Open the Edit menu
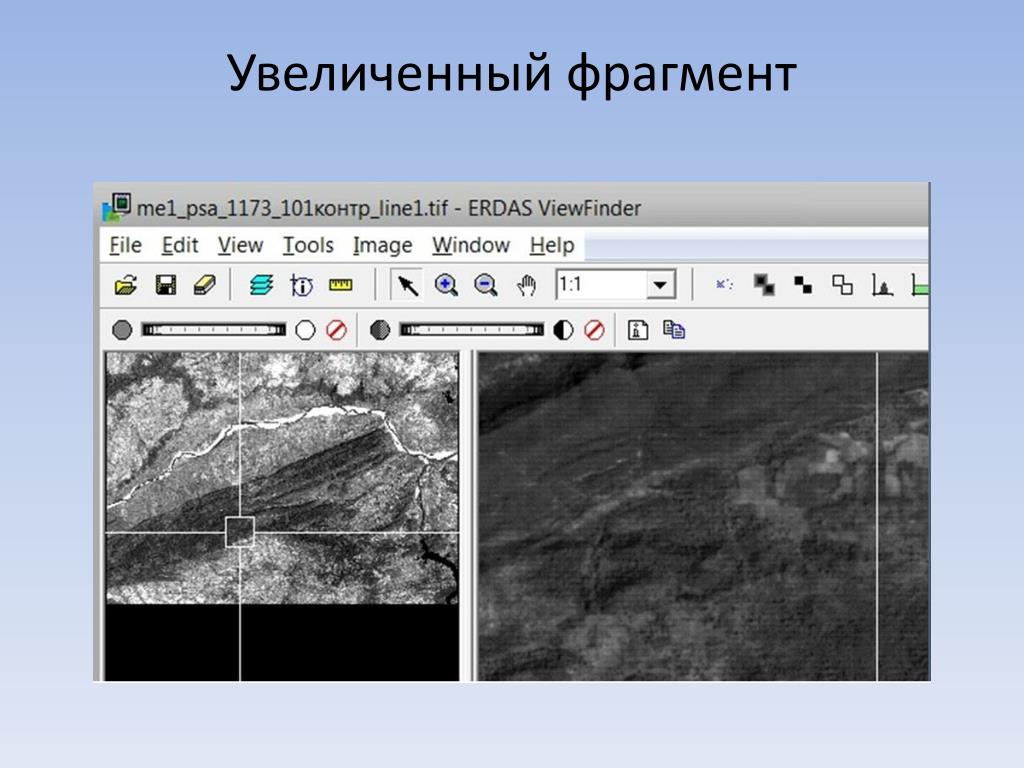Viewport: 1024px width, 768px height. (x=180, y=246)
